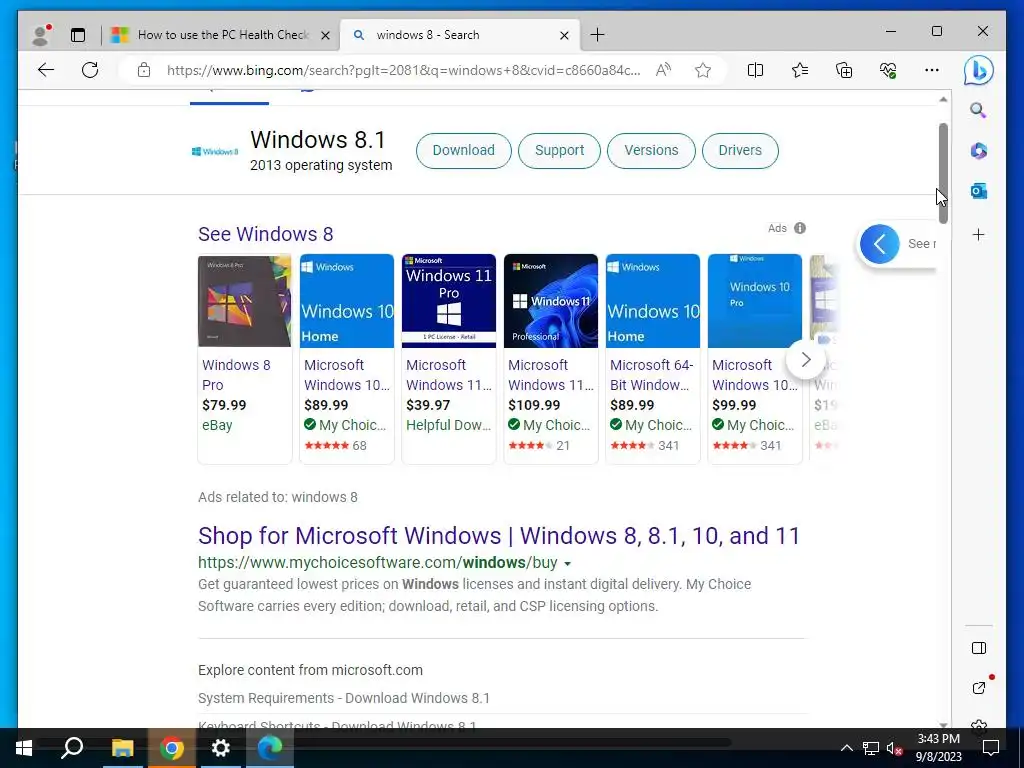Open Windows 8 Pro $79.99 product image
The height and width of the screenshot is (768, 1024).
pos(245,300)
